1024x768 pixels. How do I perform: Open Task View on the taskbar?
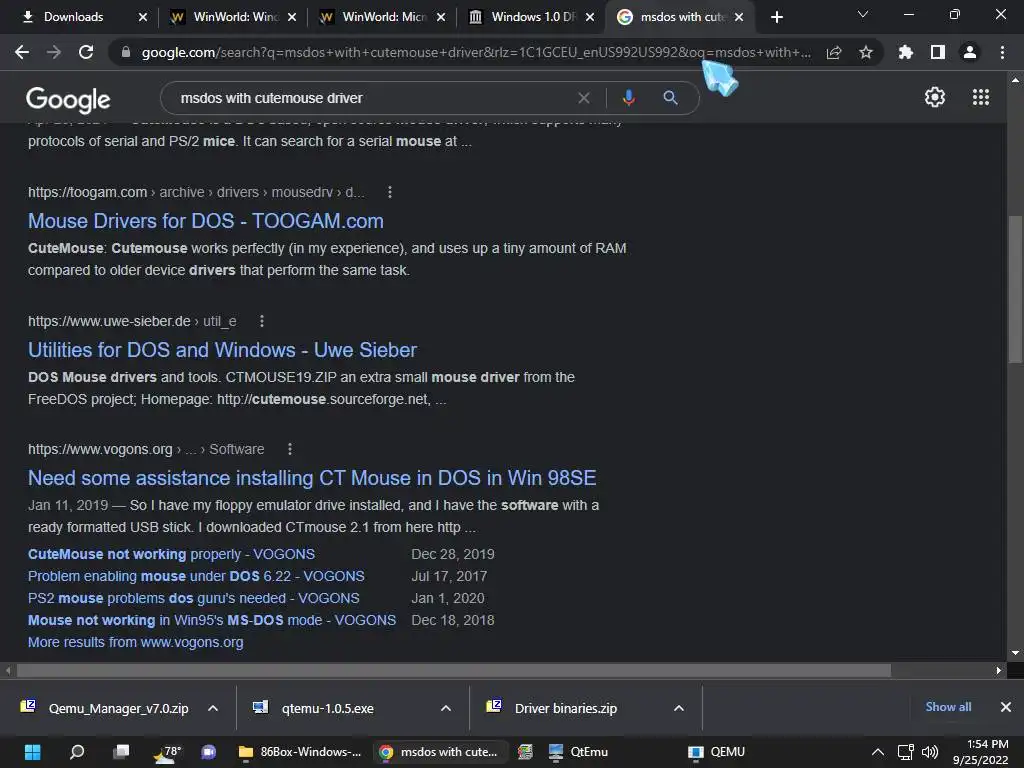(x=121, y=752)
